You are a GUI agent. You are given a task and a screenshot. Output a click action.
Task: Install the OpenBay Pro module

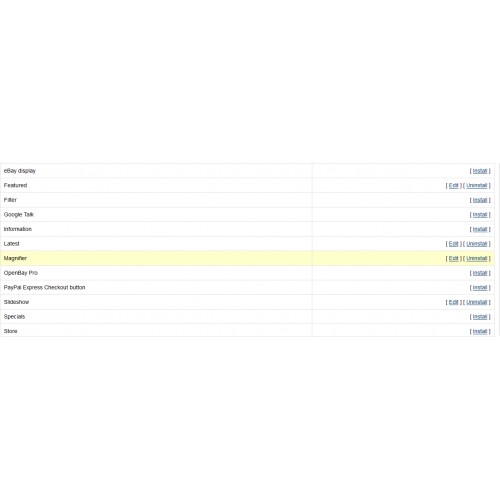point(480,273)
